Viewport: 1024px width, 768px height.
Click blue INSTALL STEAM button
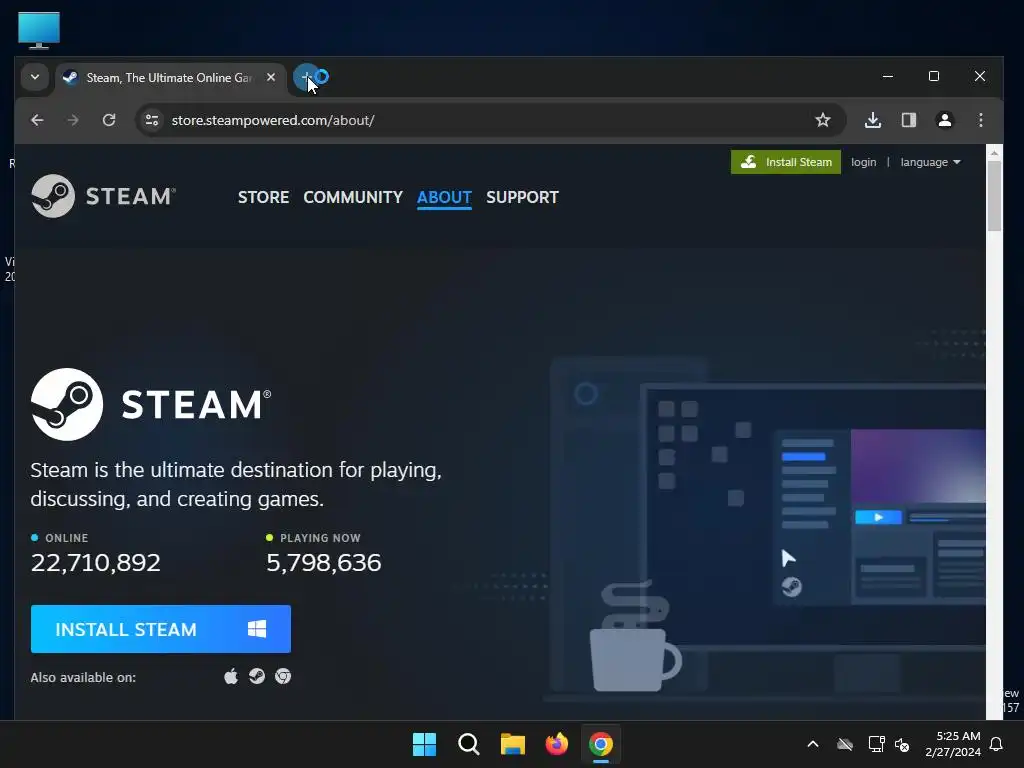pyautogui.click(x=161, y=629)
